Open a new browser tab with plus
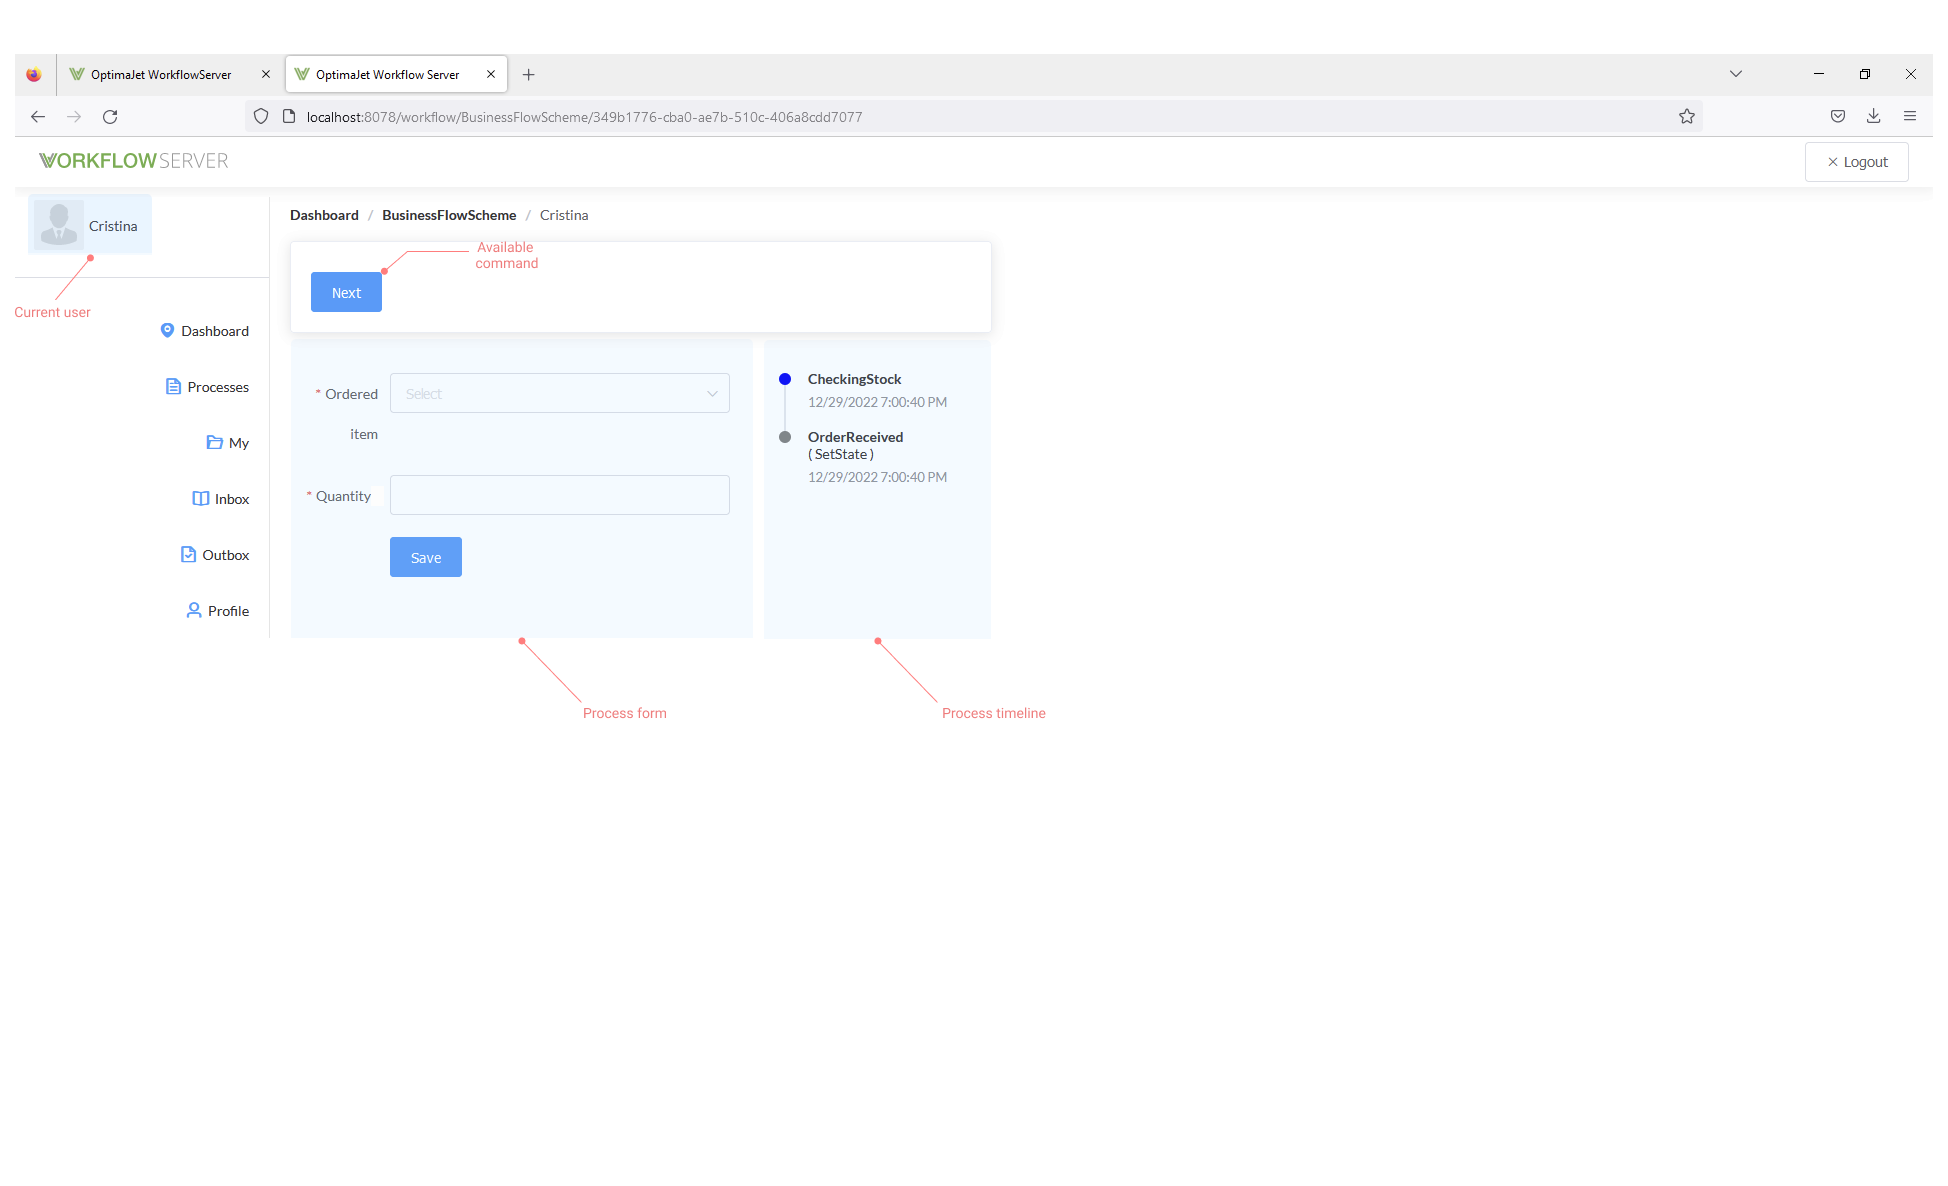Image resolution: width=1948 pixels, height=1186 pixels. (529, 74)
